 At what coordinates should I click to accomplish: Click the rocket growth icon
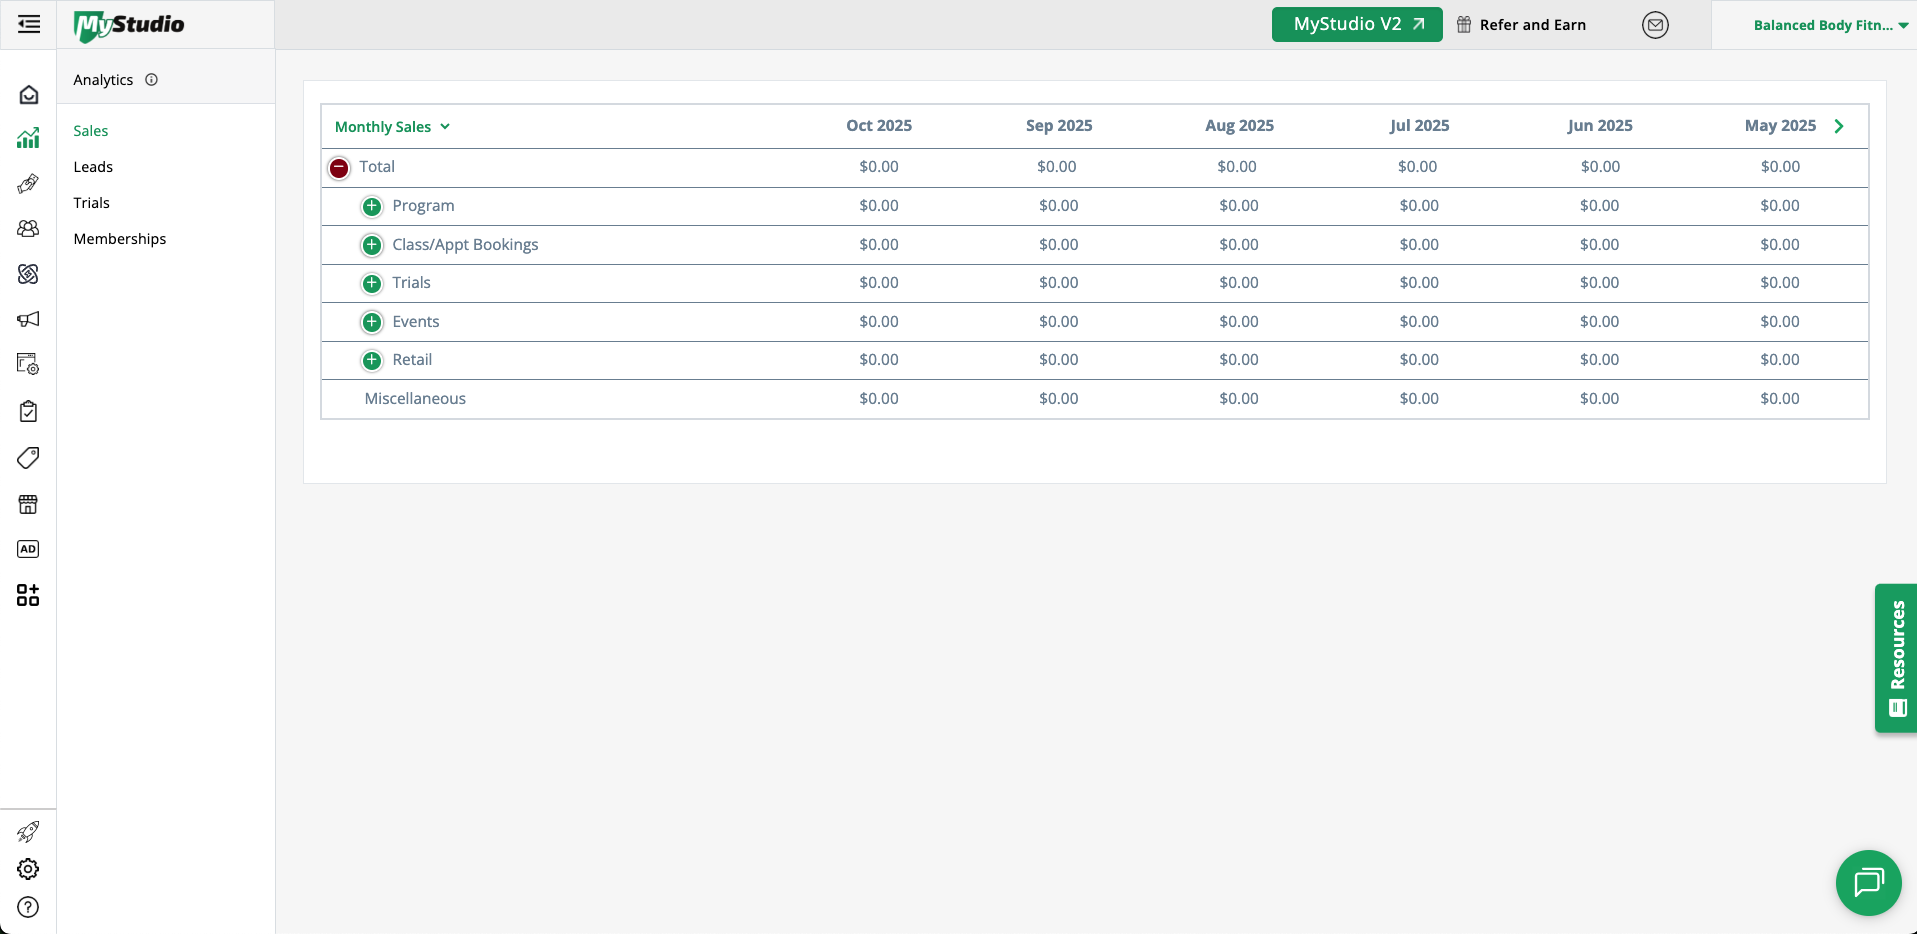tap(28, 831)
